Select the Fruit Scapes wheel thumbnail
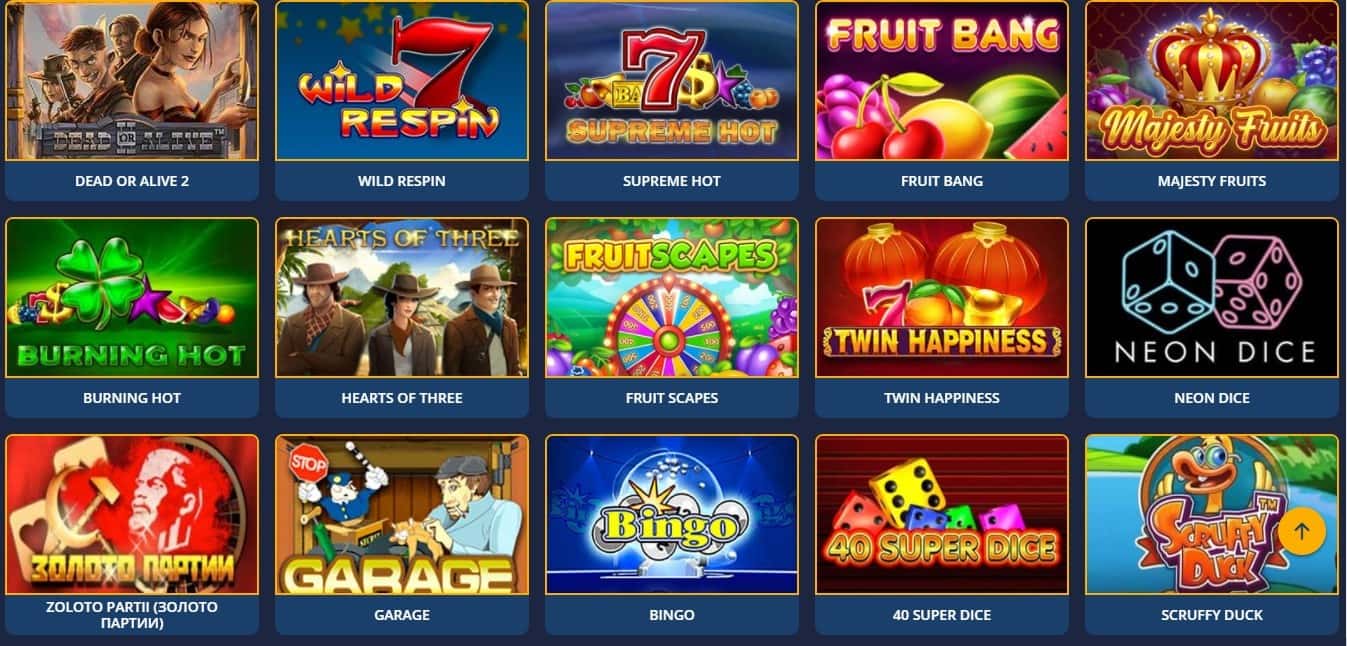This screenshot has height=646, width=1347. coord(672,297)
